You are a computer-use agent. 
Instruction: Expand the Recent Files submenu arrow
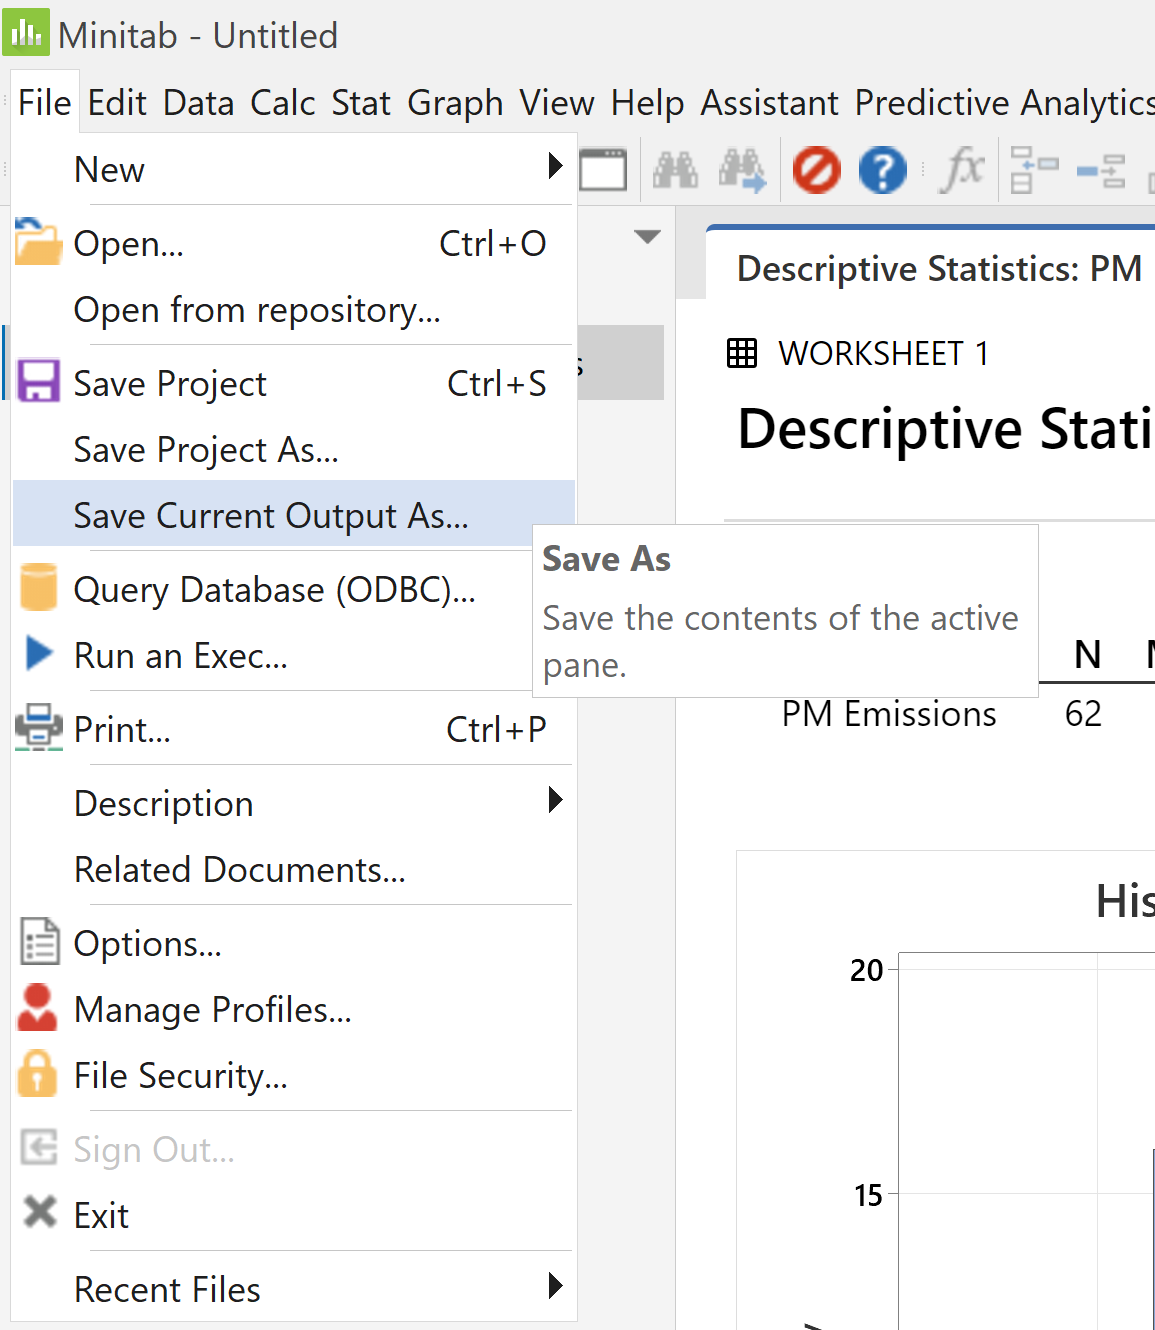point(556,1285)
